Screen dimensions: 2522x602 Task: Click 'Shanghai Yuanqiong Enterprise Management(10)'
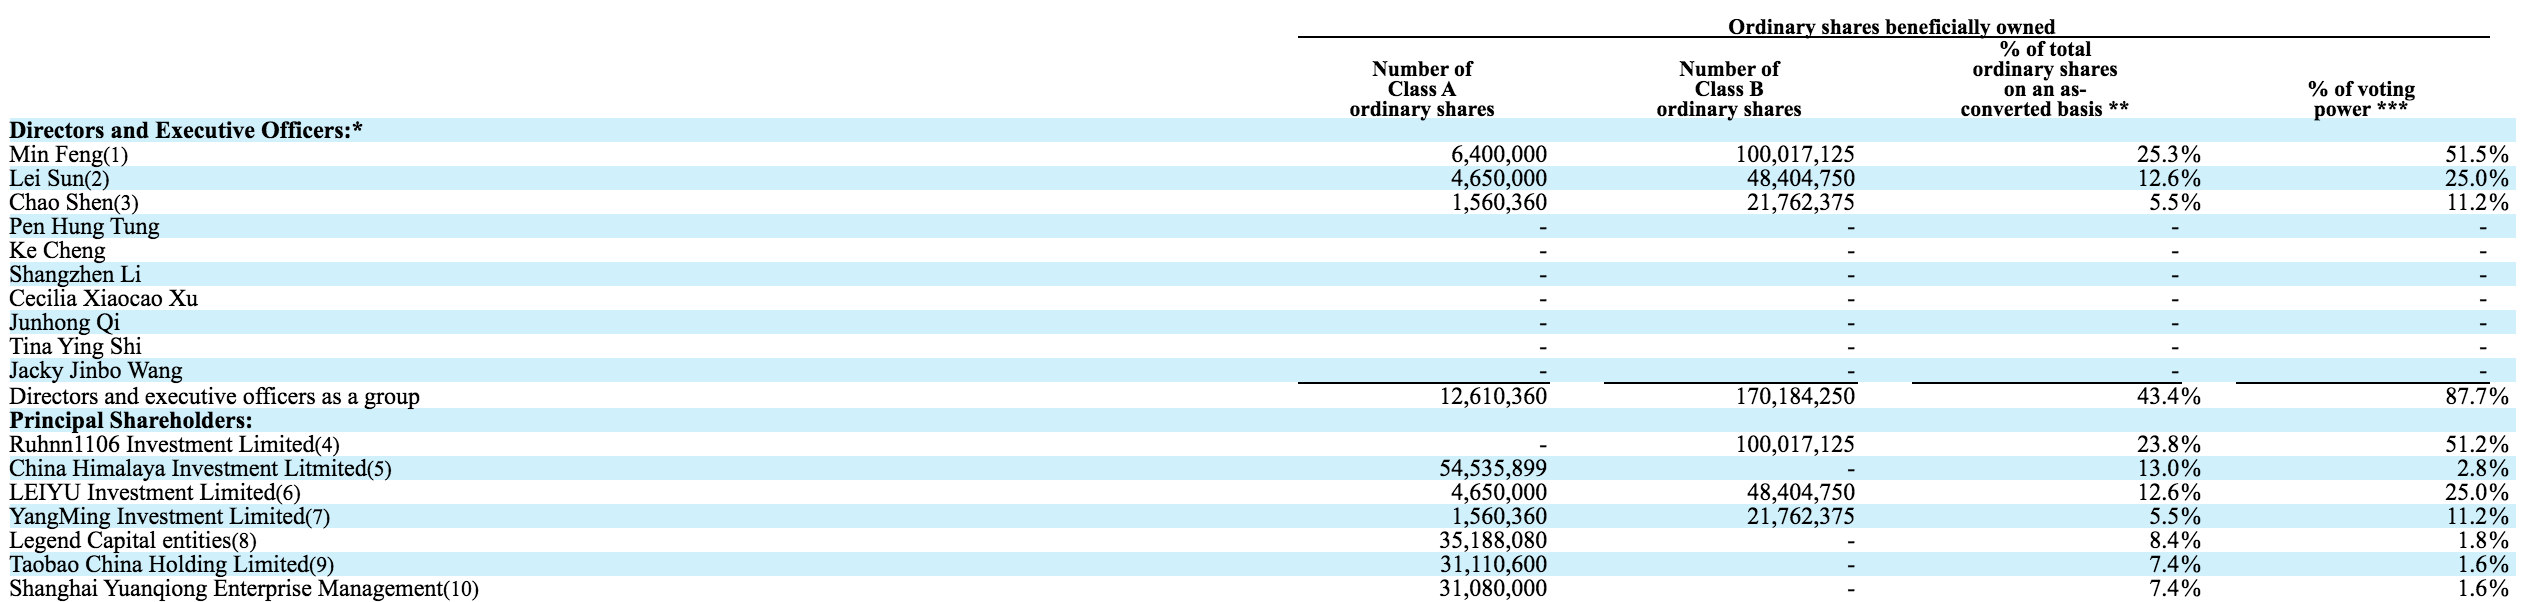pyautogui.click(x=244, y=589)
